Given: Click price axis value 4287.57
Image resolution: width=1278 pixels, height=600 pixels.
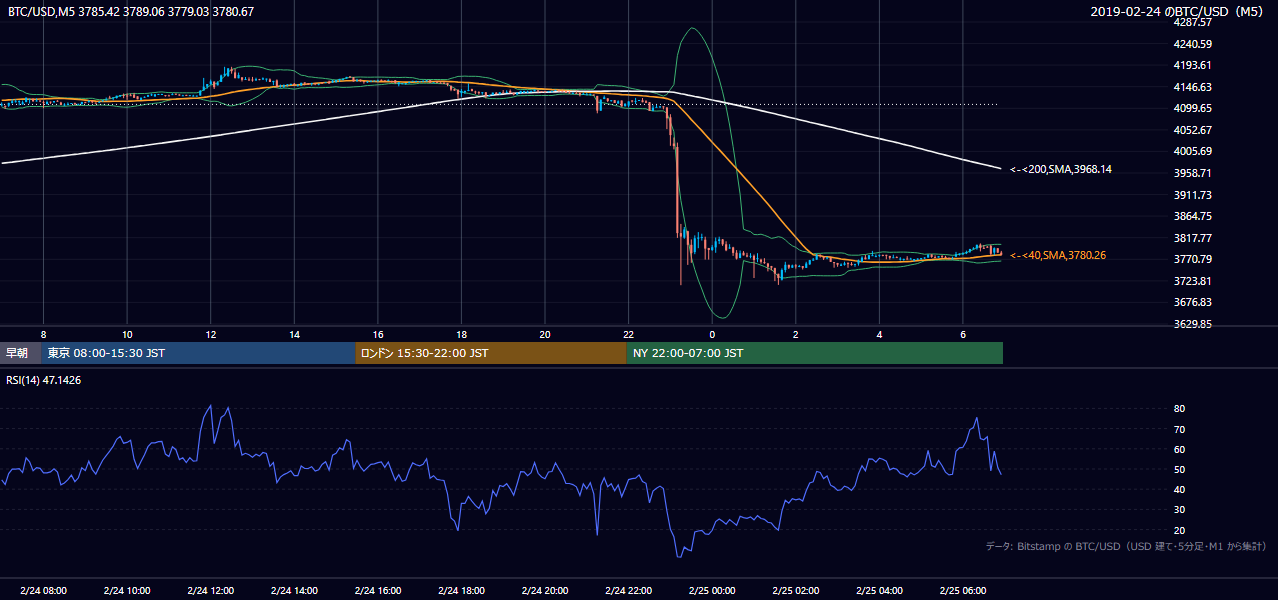Looking at the screenshot, I should click(1192, 22).
